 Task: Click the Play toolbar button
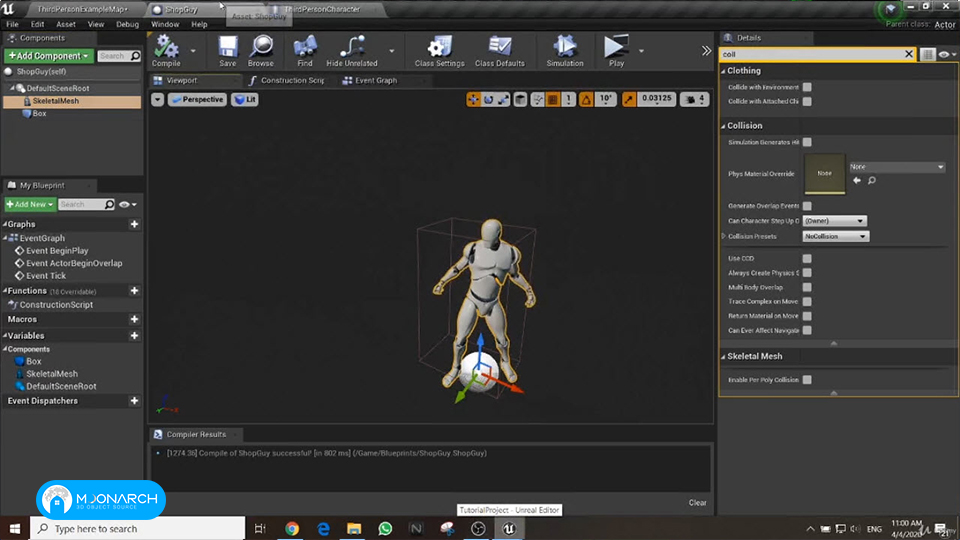coord(616,51)
